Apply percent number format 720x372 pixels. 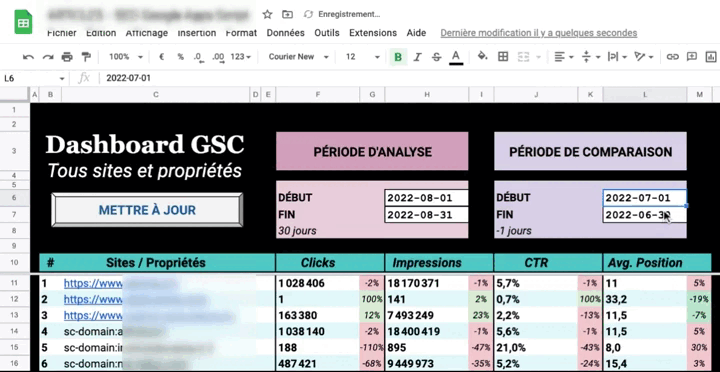180,57
